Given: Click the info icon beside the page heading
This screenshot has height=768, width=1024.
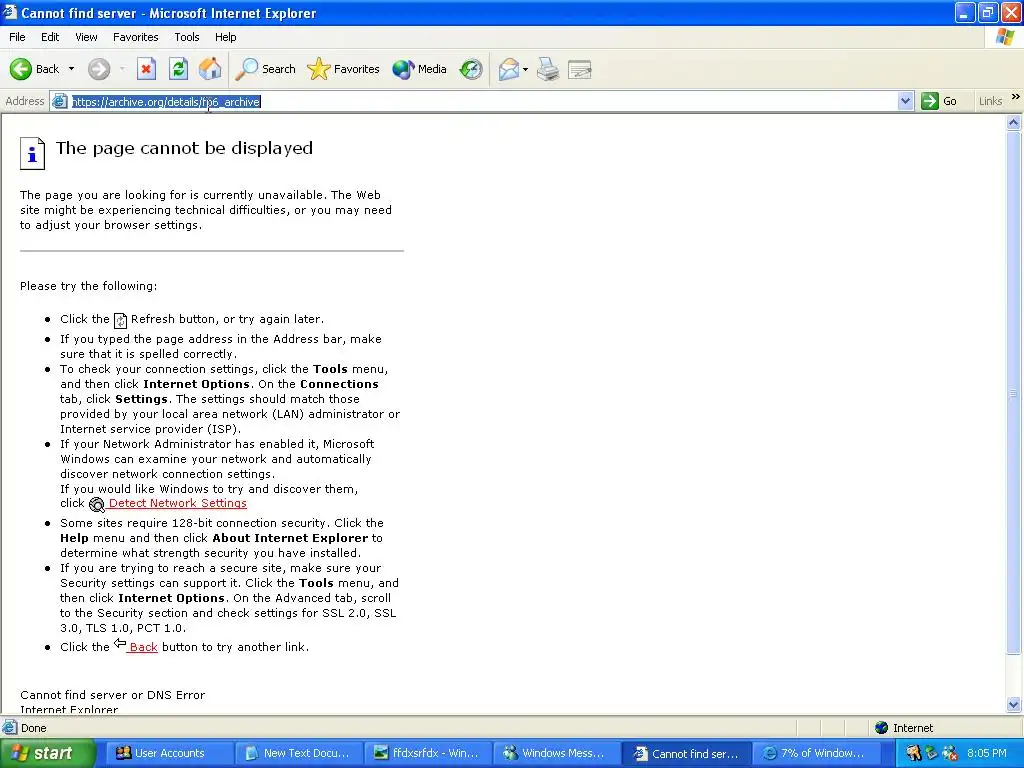Looking at the screenshot, I should click(x=32, y=153).
